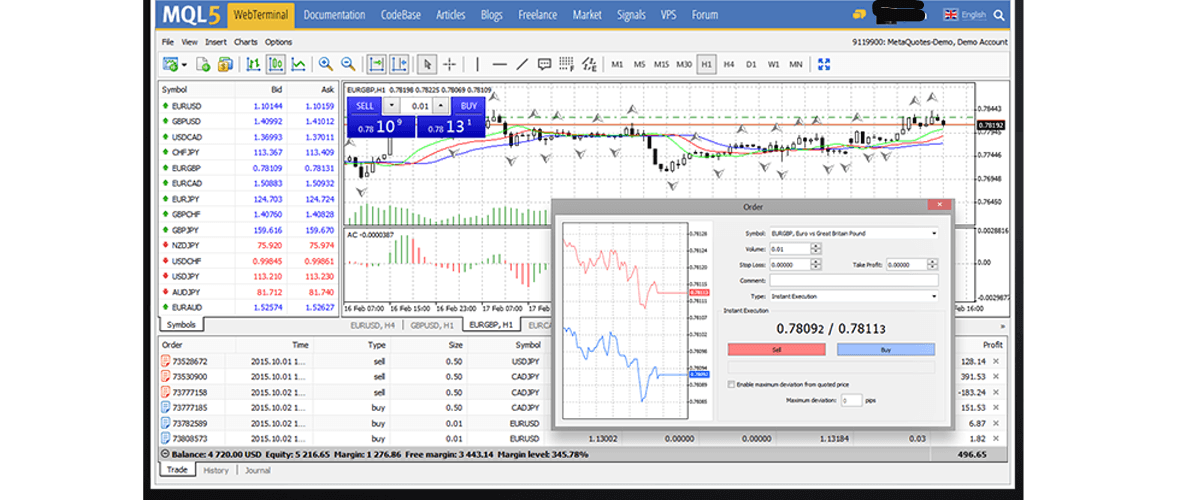This screenshot has height=500, width=1200.
Task: Select the horizontal line drawing tool
Action: (x=500, y=64)
